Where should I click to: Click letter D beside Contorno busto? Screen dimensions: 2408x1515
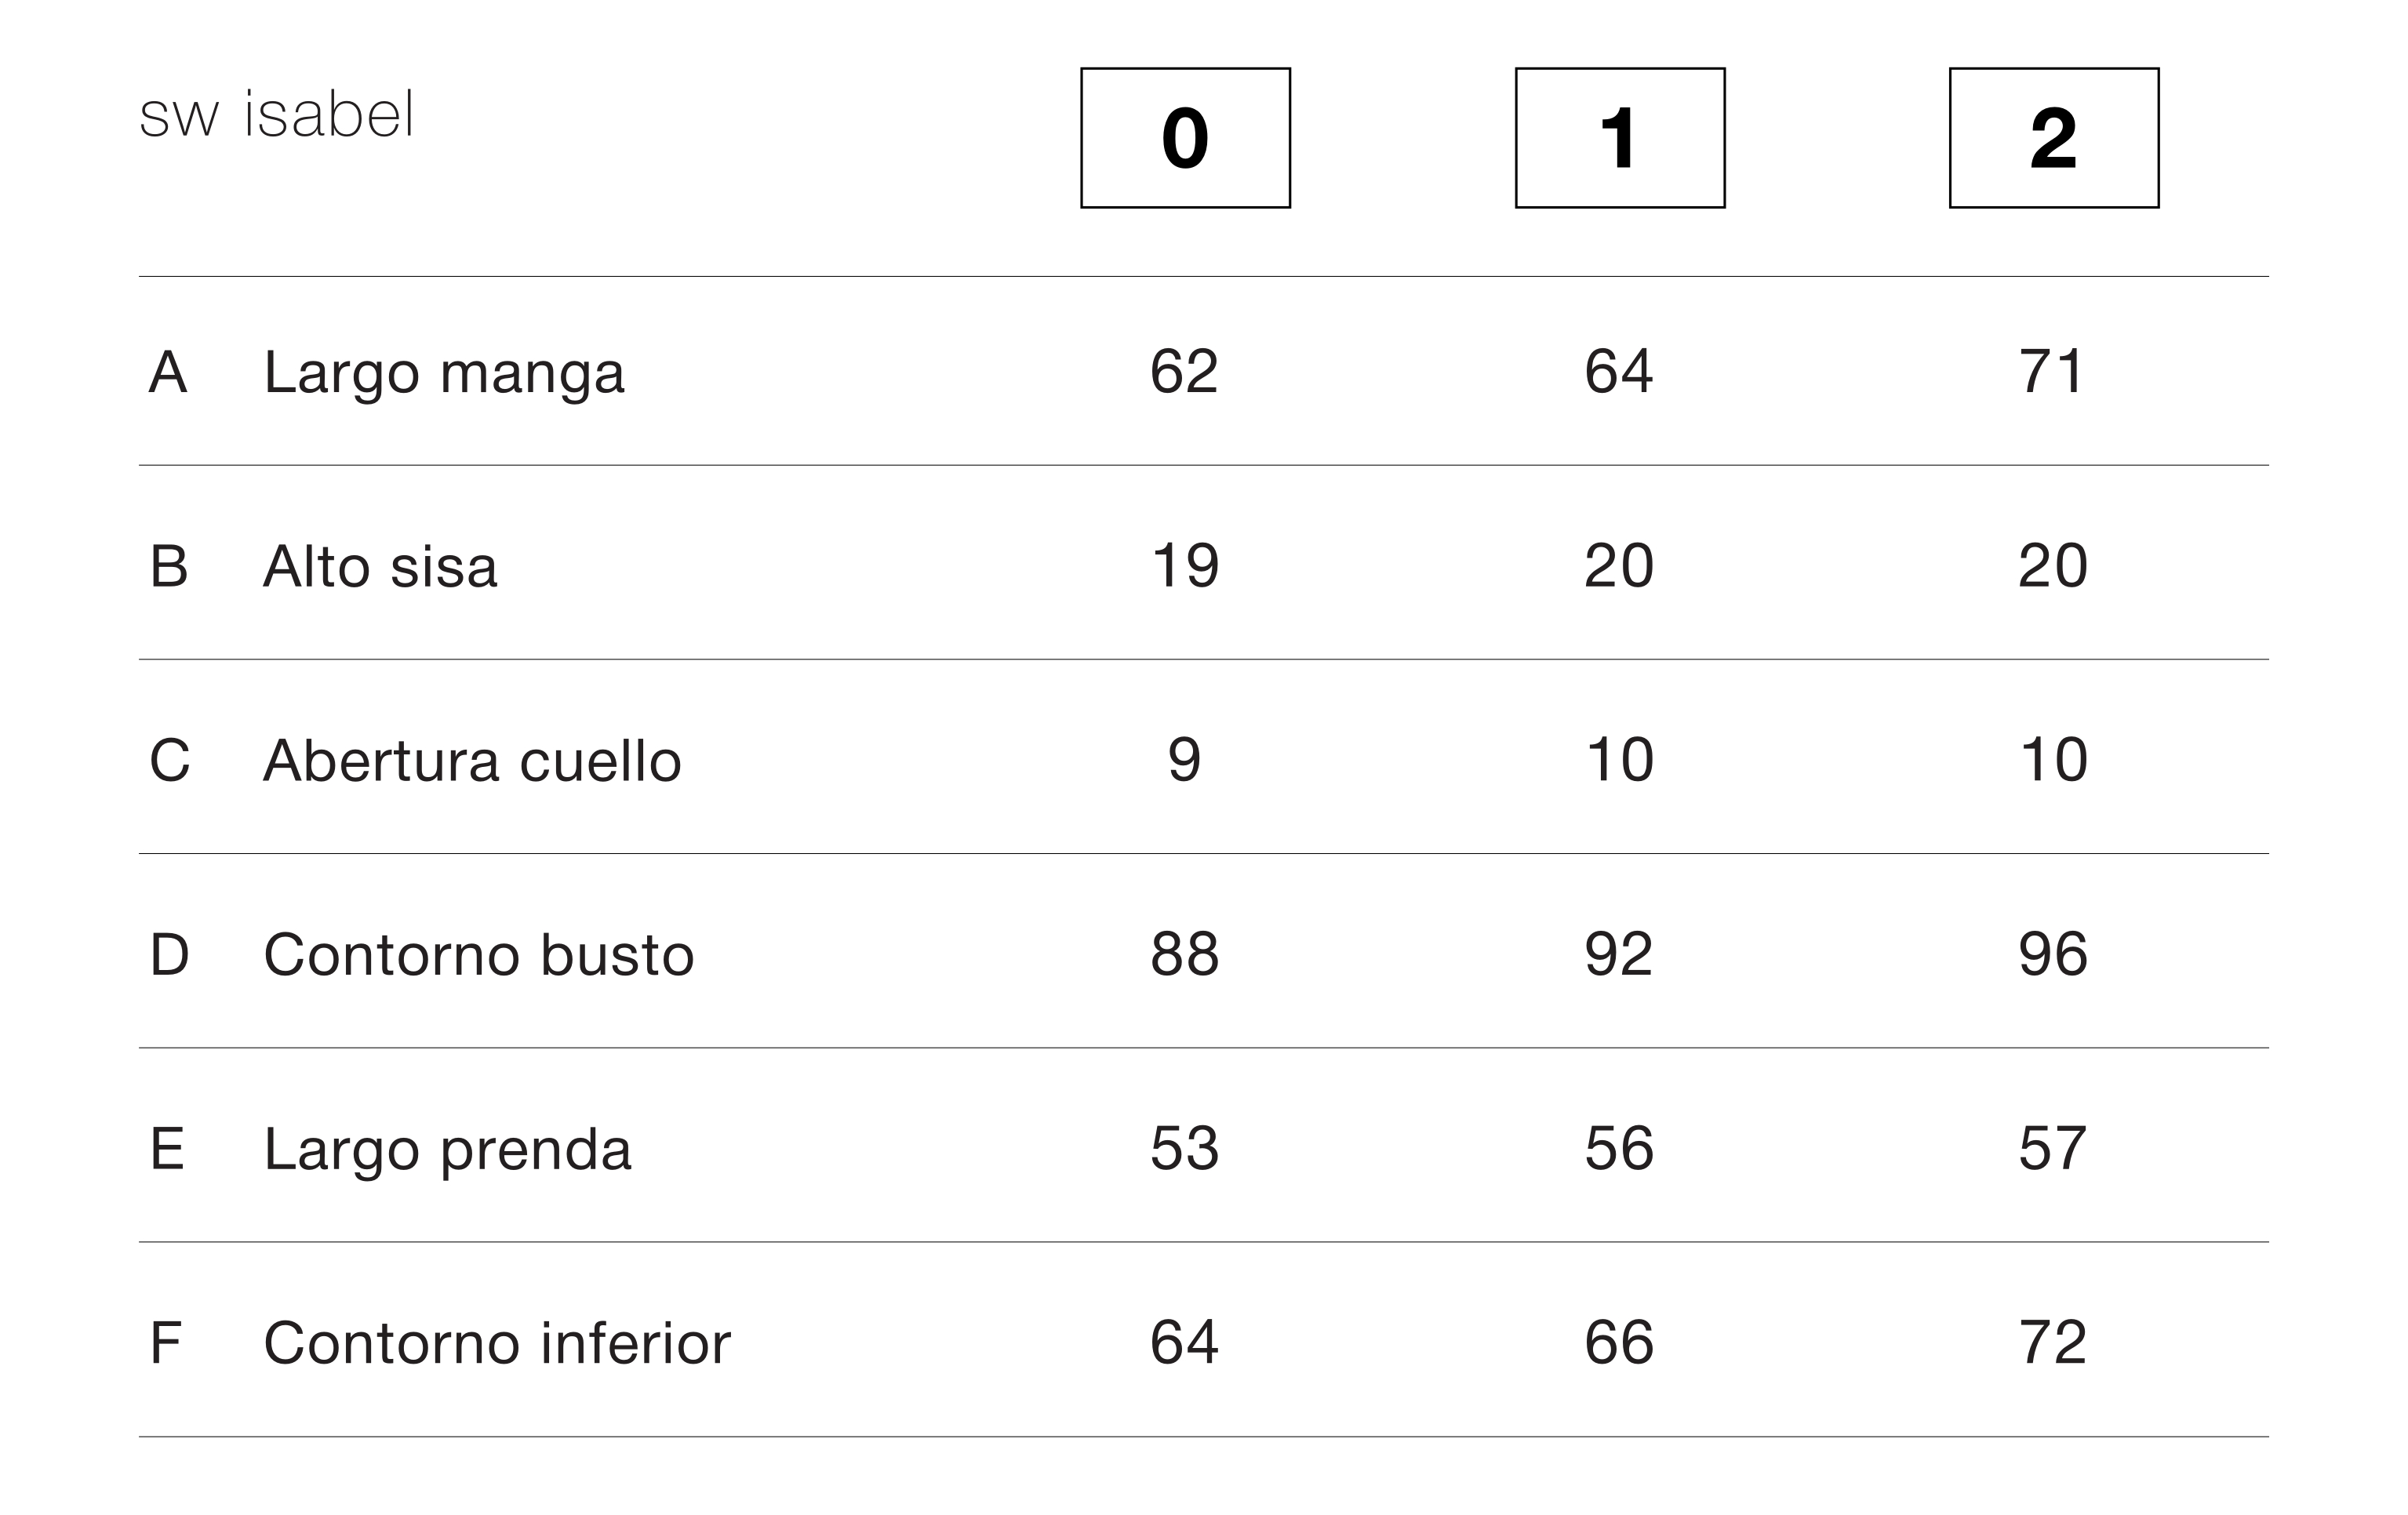169,955
